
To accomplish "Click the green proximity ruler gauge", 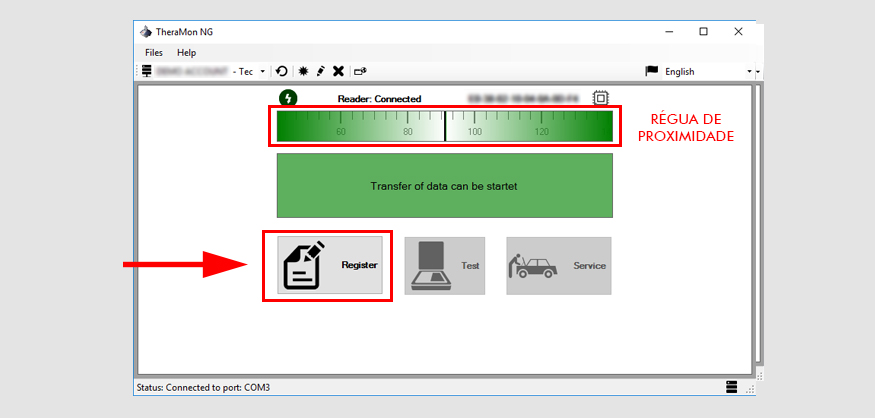I will pos(444,127).
